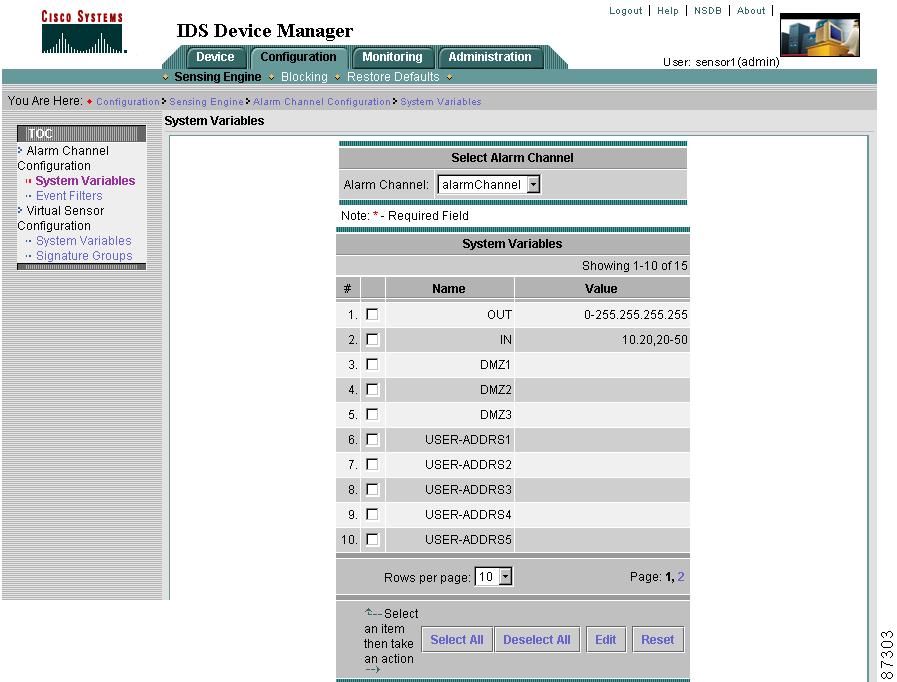This screenshot has height=682, width=897.
Task: Switch to the Administration tab
Action: pyautogui.click(x=490, y=57)
